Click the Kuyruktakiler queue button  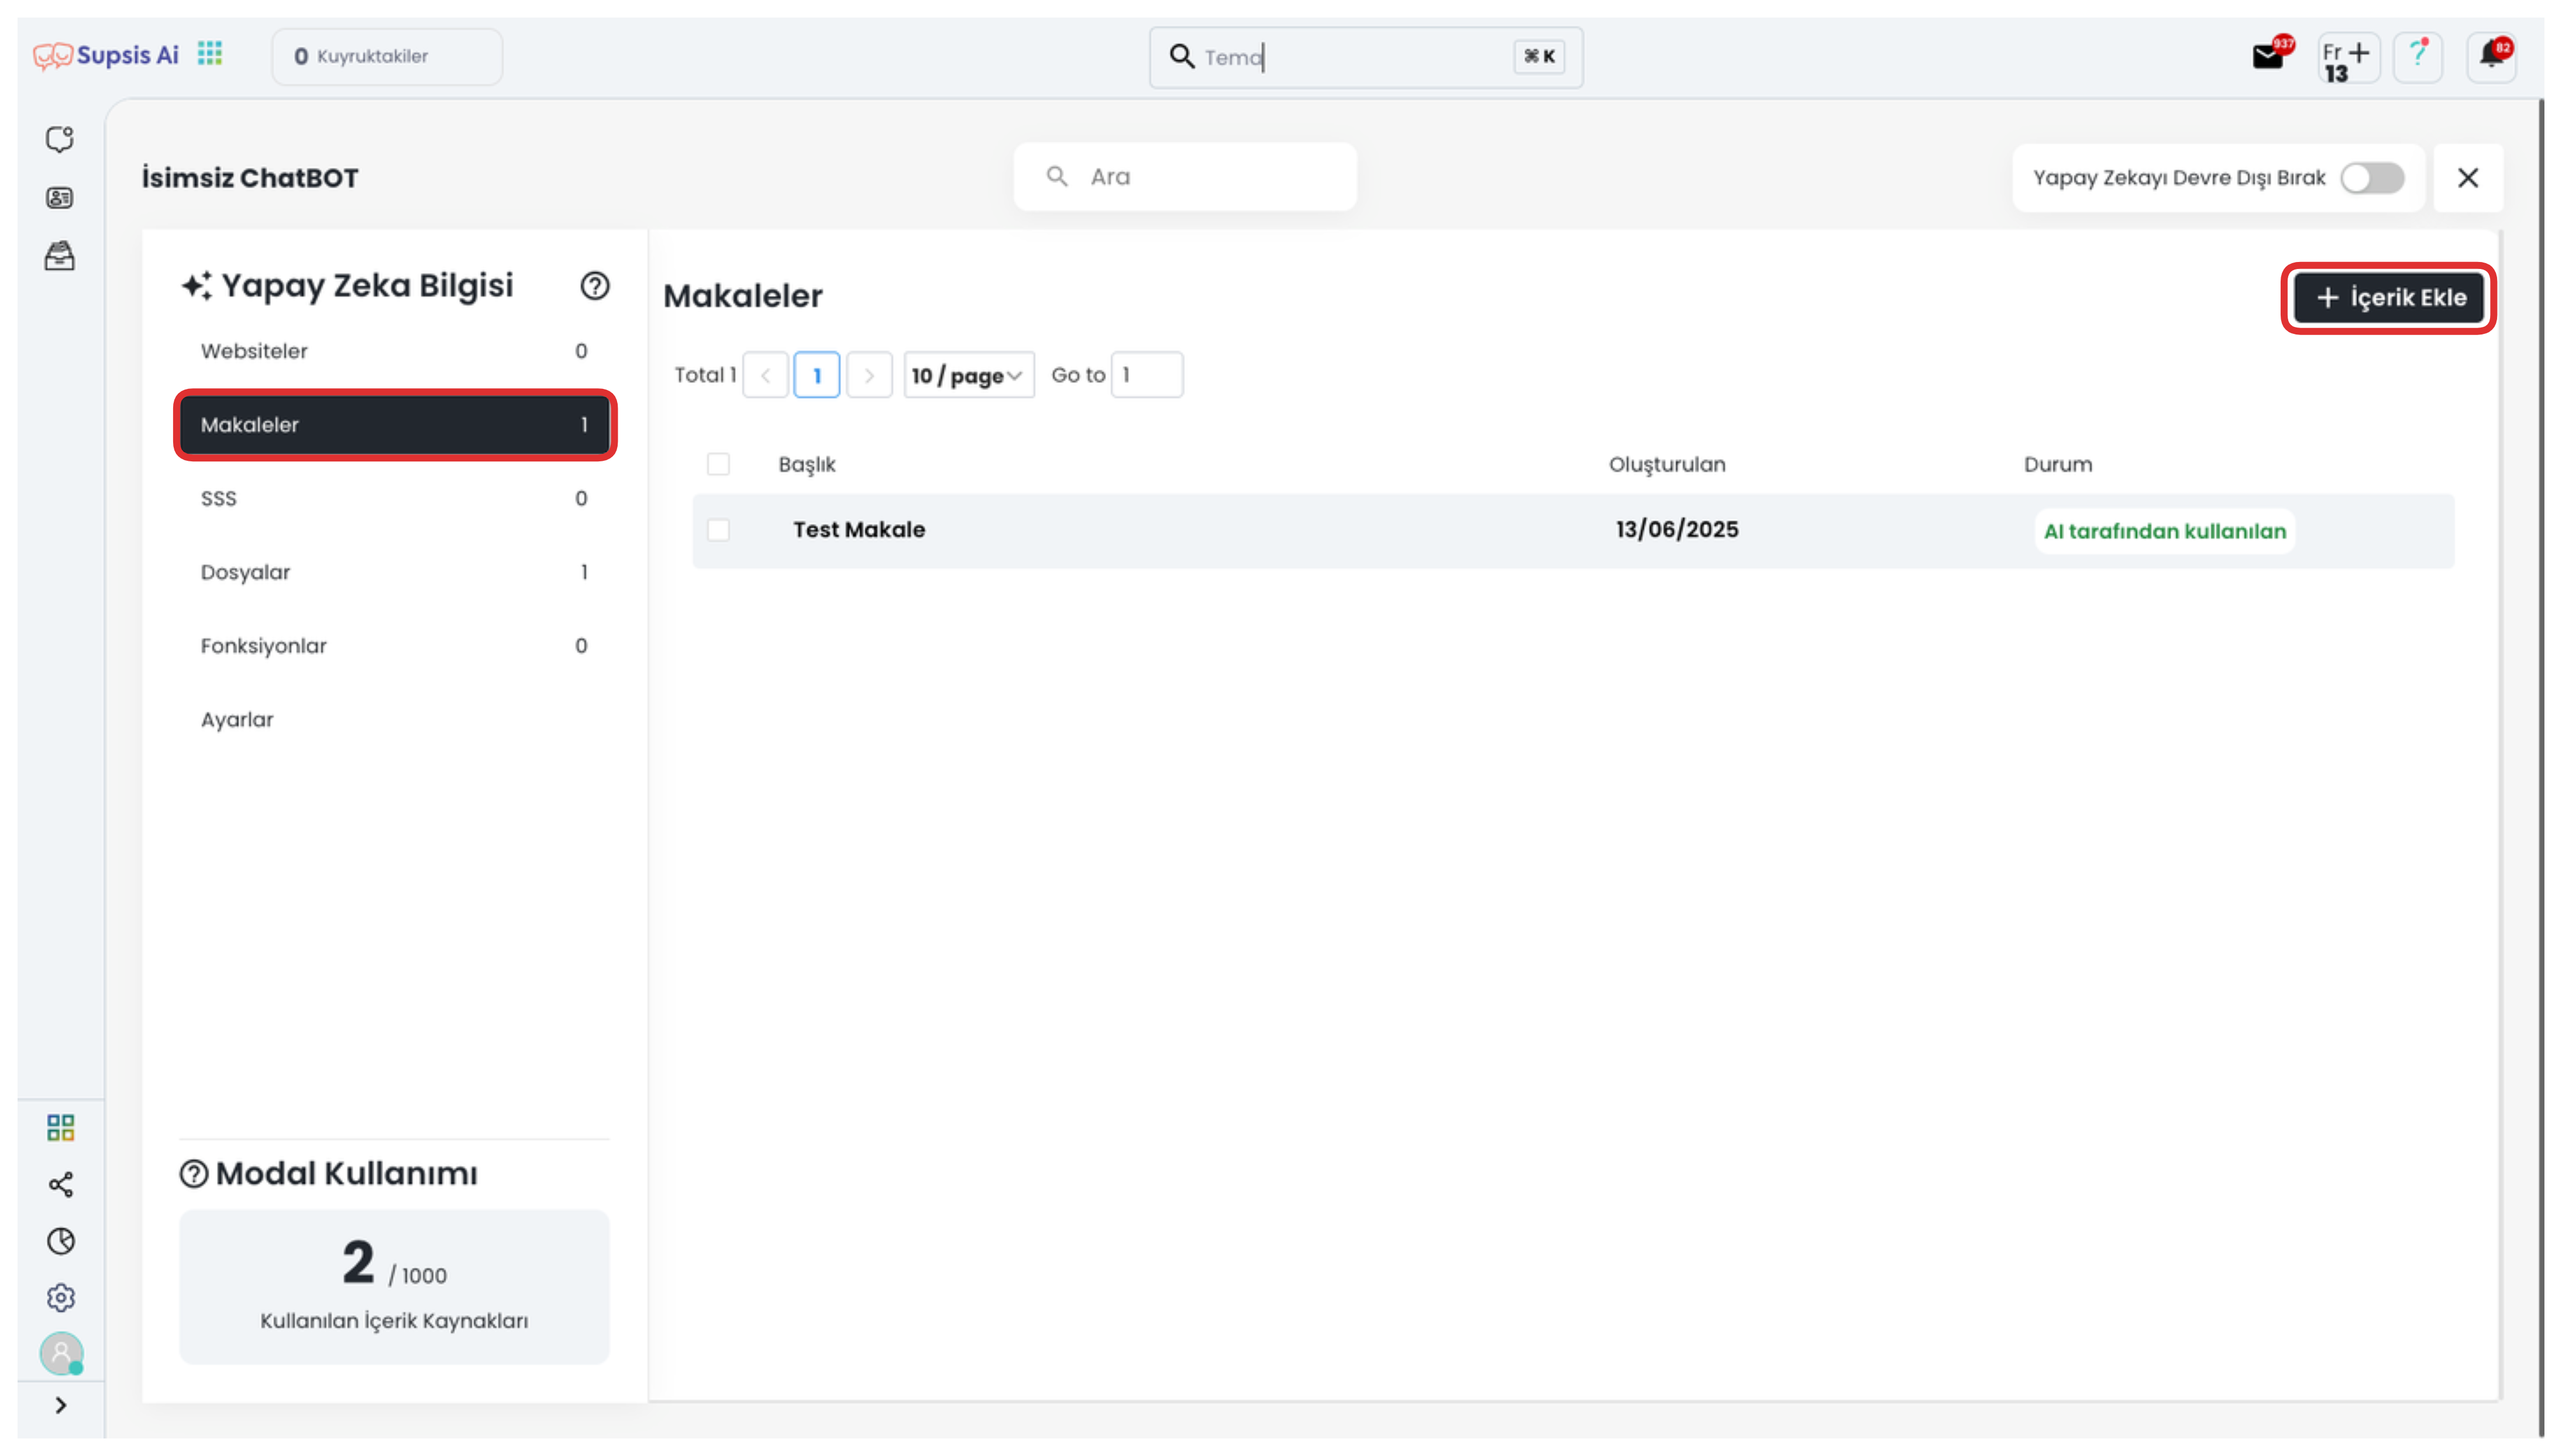(x=387, y=56)
